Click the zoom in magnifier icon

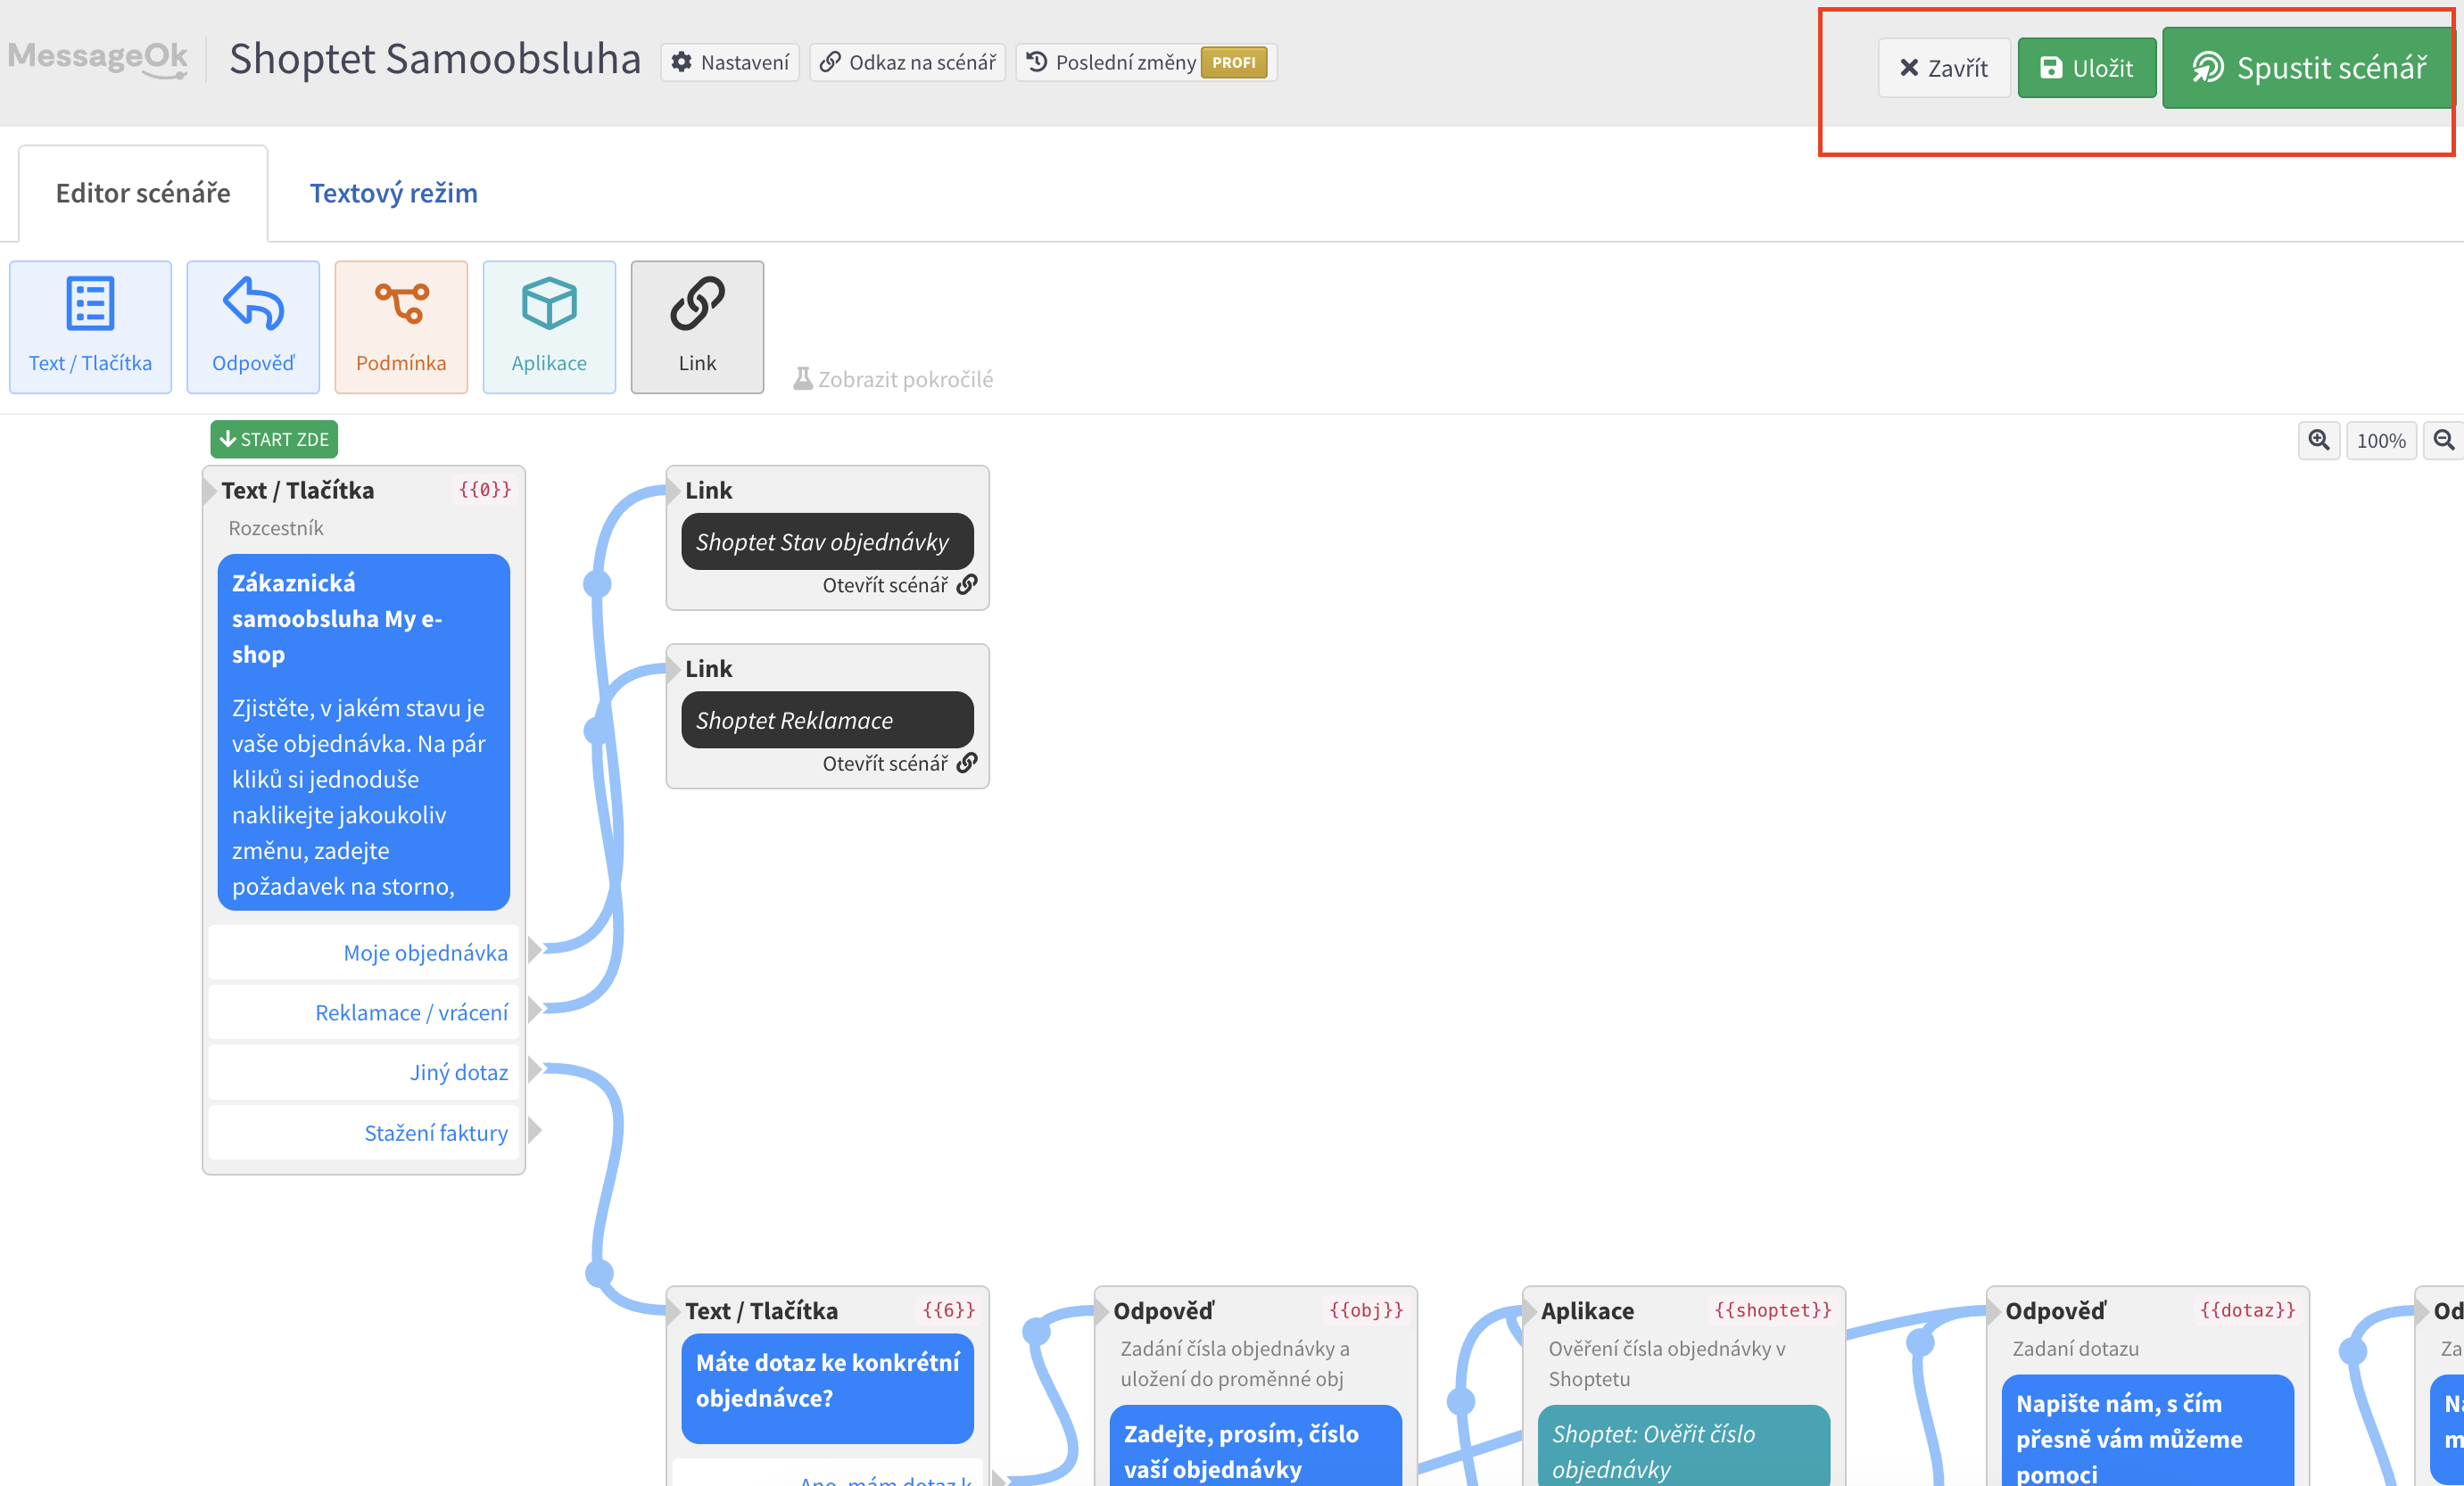click(2318, 440)
